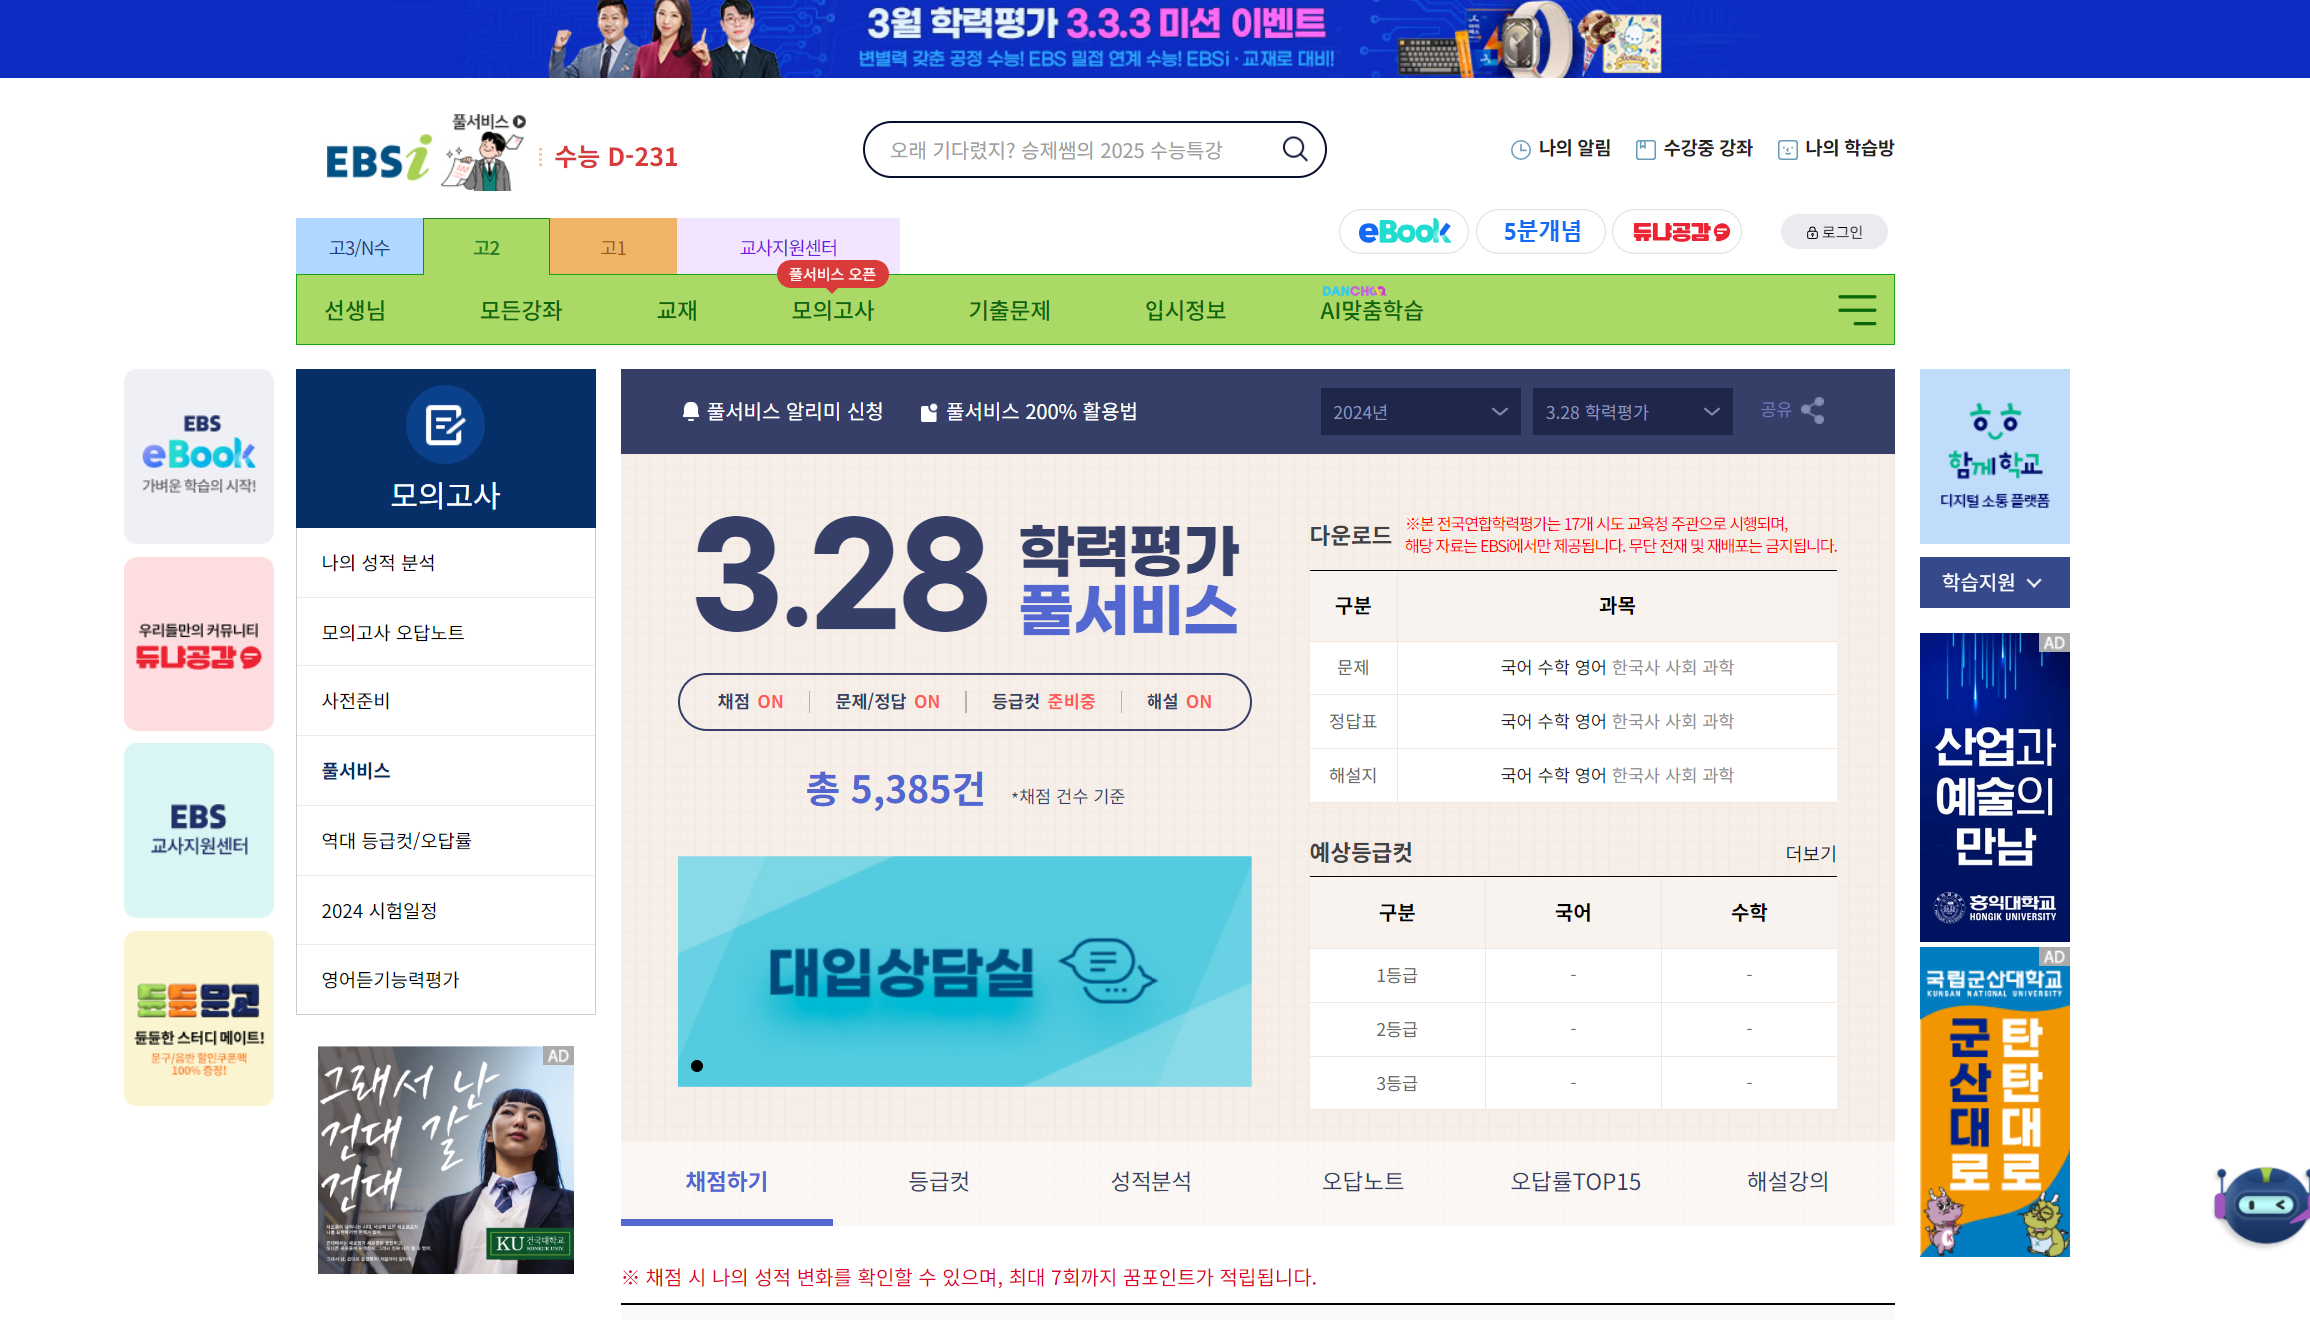This screenshot has height=1320, width=2310.
Task: Open 풀서비스 in sidebar
Action: point(446,771)
